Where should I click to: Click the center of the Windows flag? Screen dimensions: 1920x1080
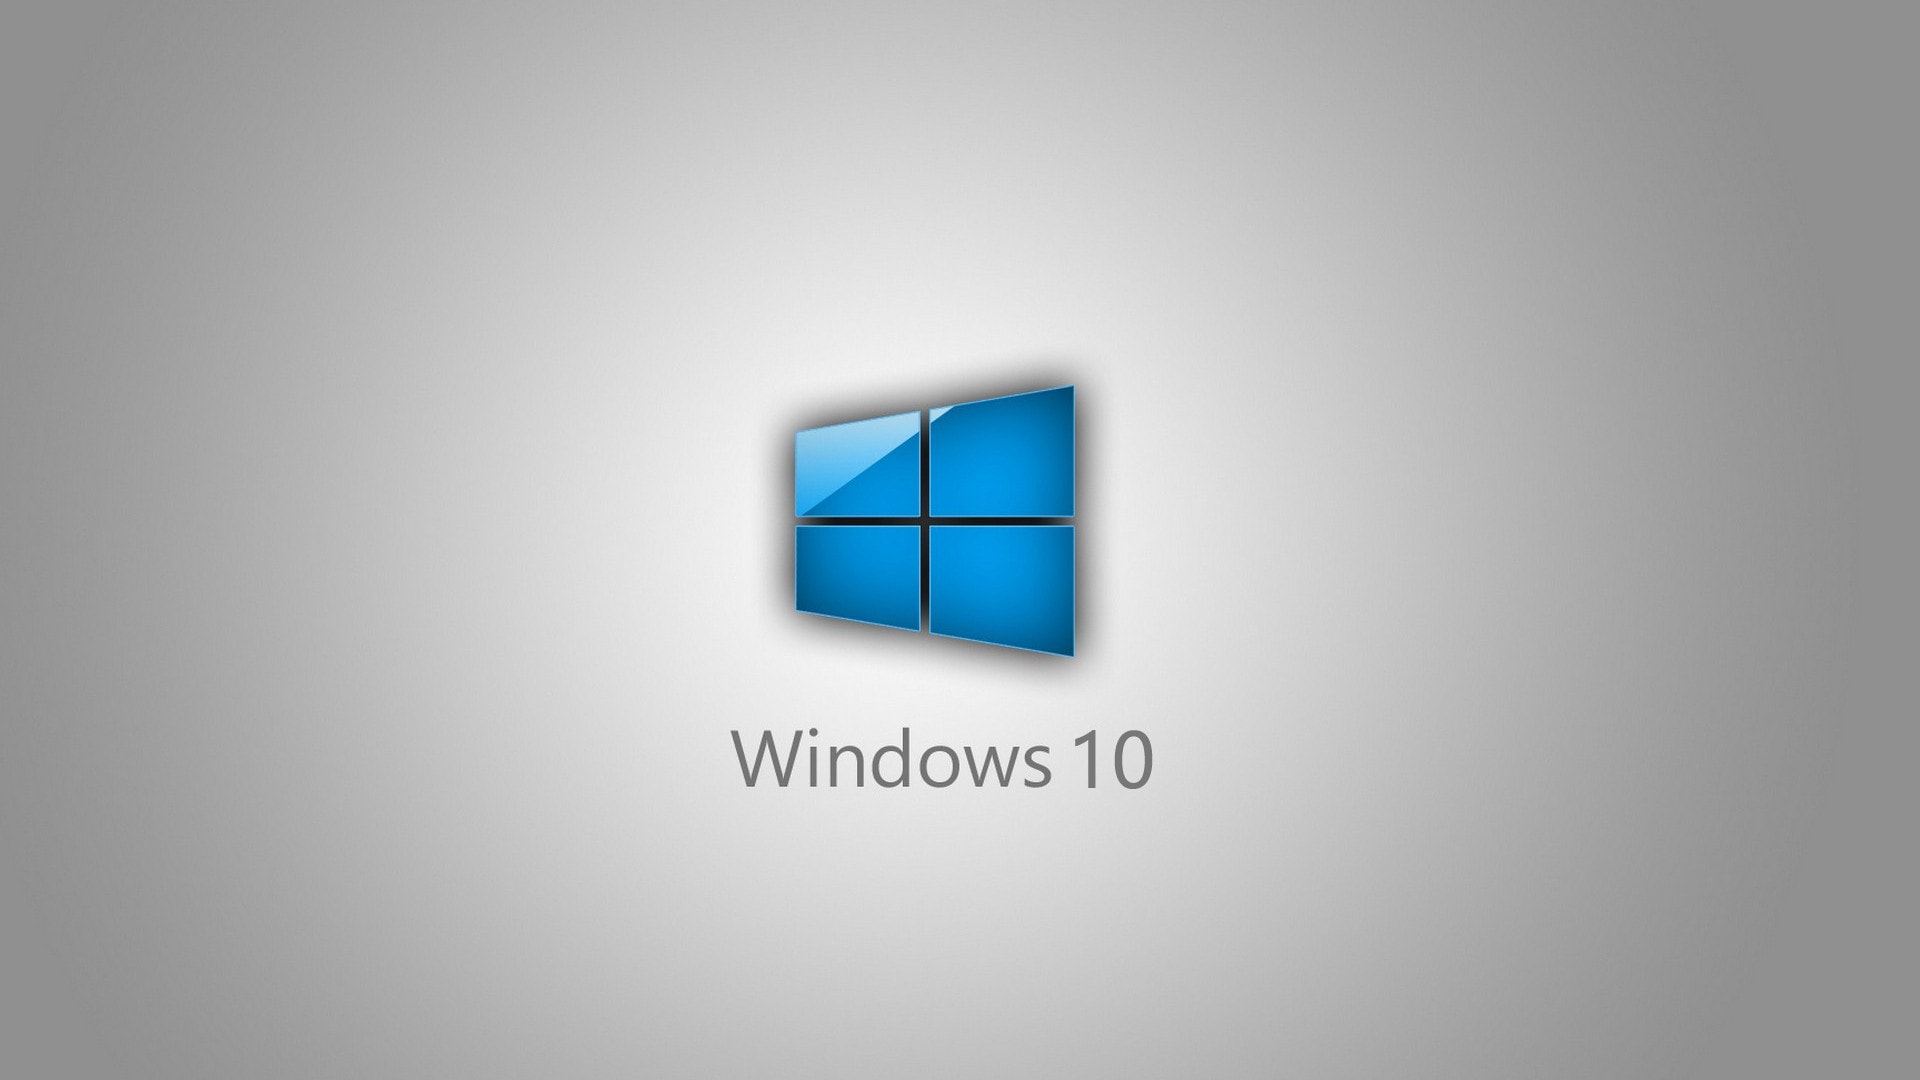(x=932, y=520)
